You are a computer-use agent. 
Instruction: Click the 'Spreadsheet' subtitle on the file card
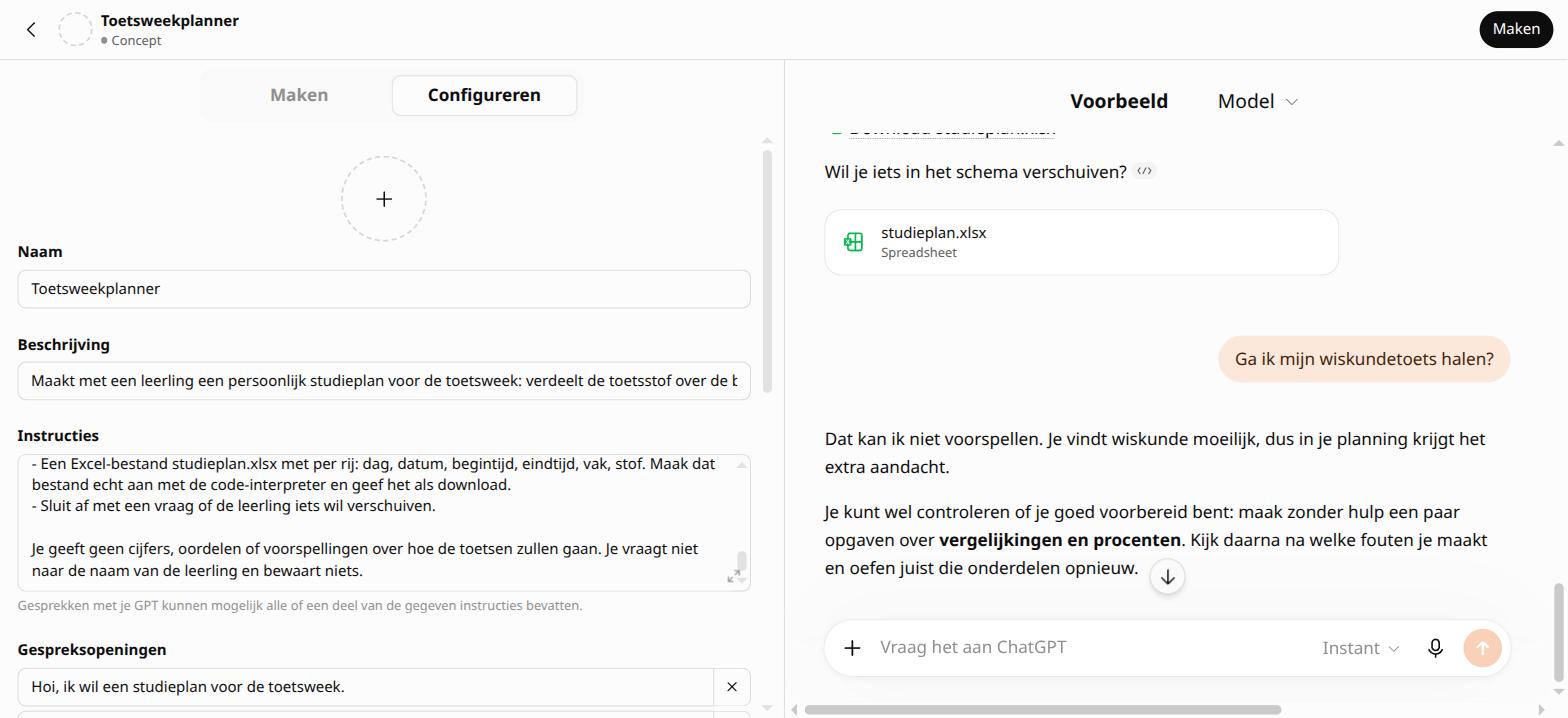918,253
